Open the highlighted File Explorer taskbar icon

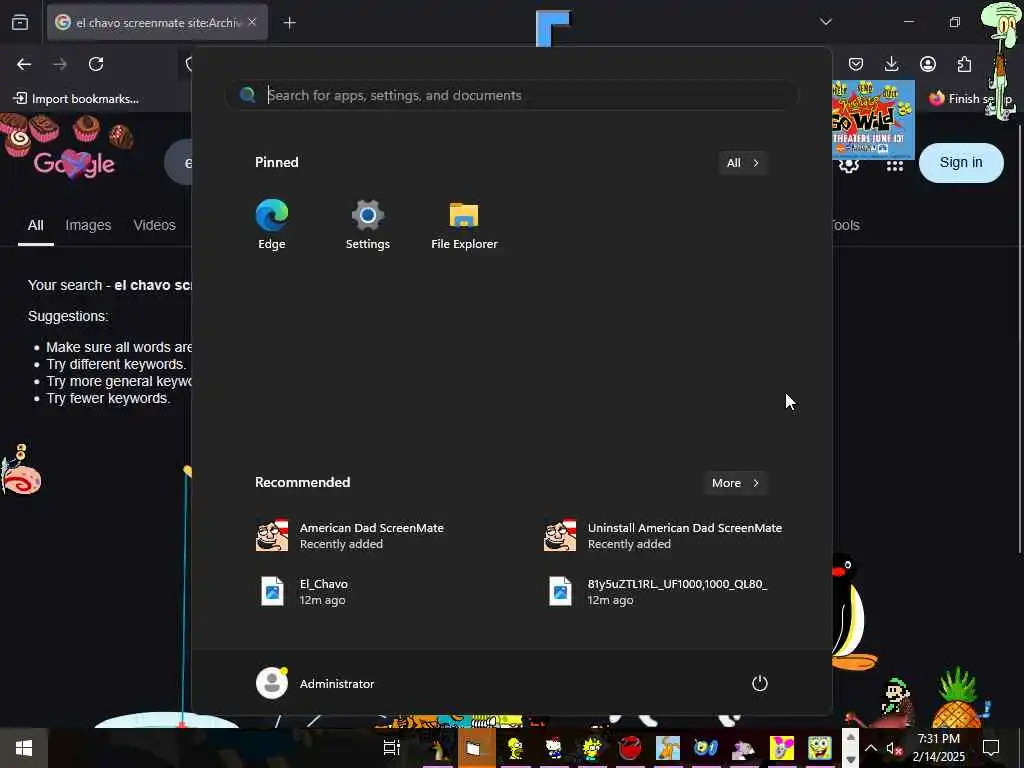tap(476, 748)
